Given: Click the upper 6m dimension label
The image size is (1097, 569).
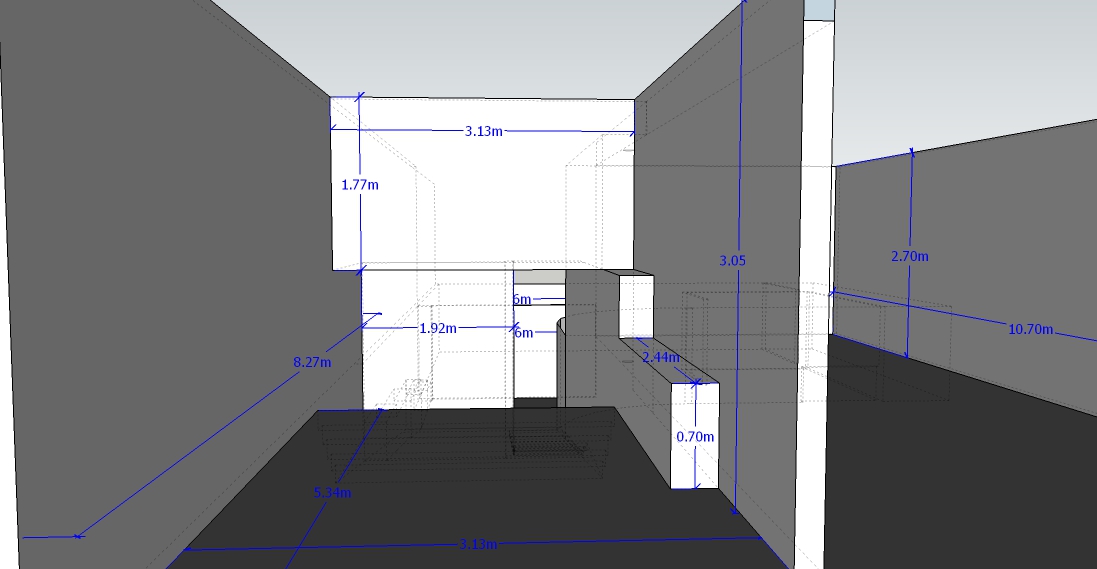Looking at the screenshot, I should [523, 299].
